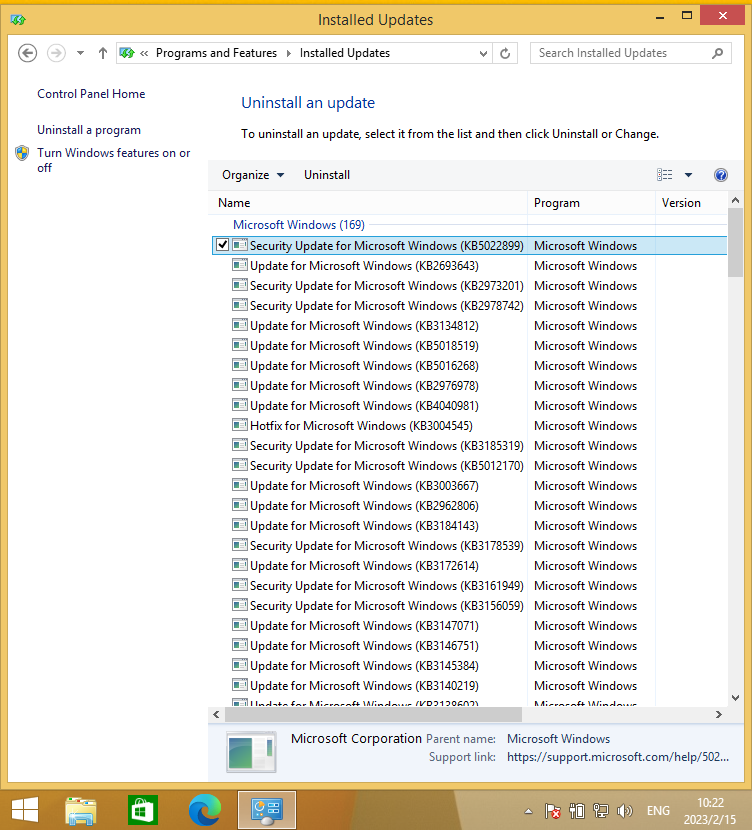Click the vertical scrollbar up arrow
This screenshot has height=830, width=752.
735,200
